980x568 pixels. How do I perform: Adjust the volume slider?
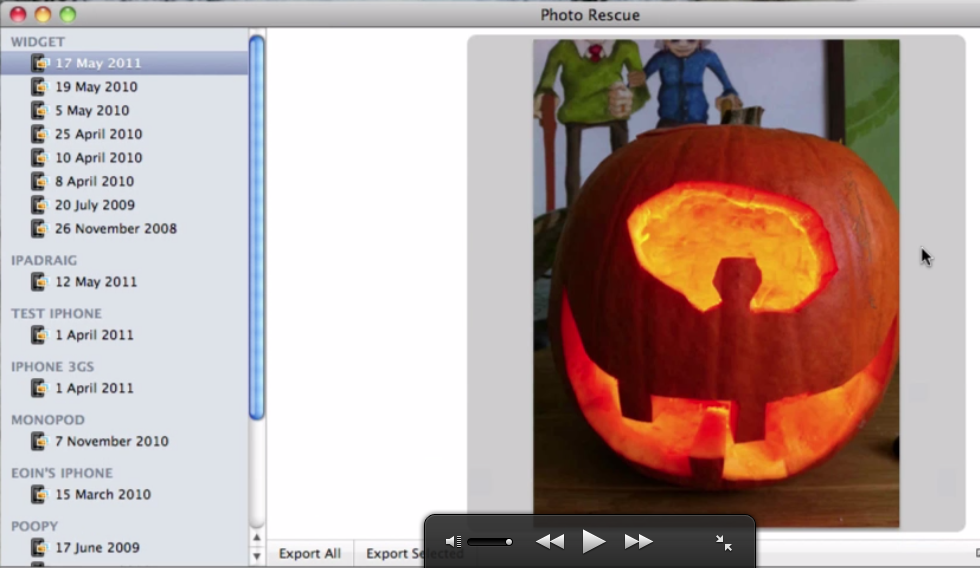pos(490,542)
